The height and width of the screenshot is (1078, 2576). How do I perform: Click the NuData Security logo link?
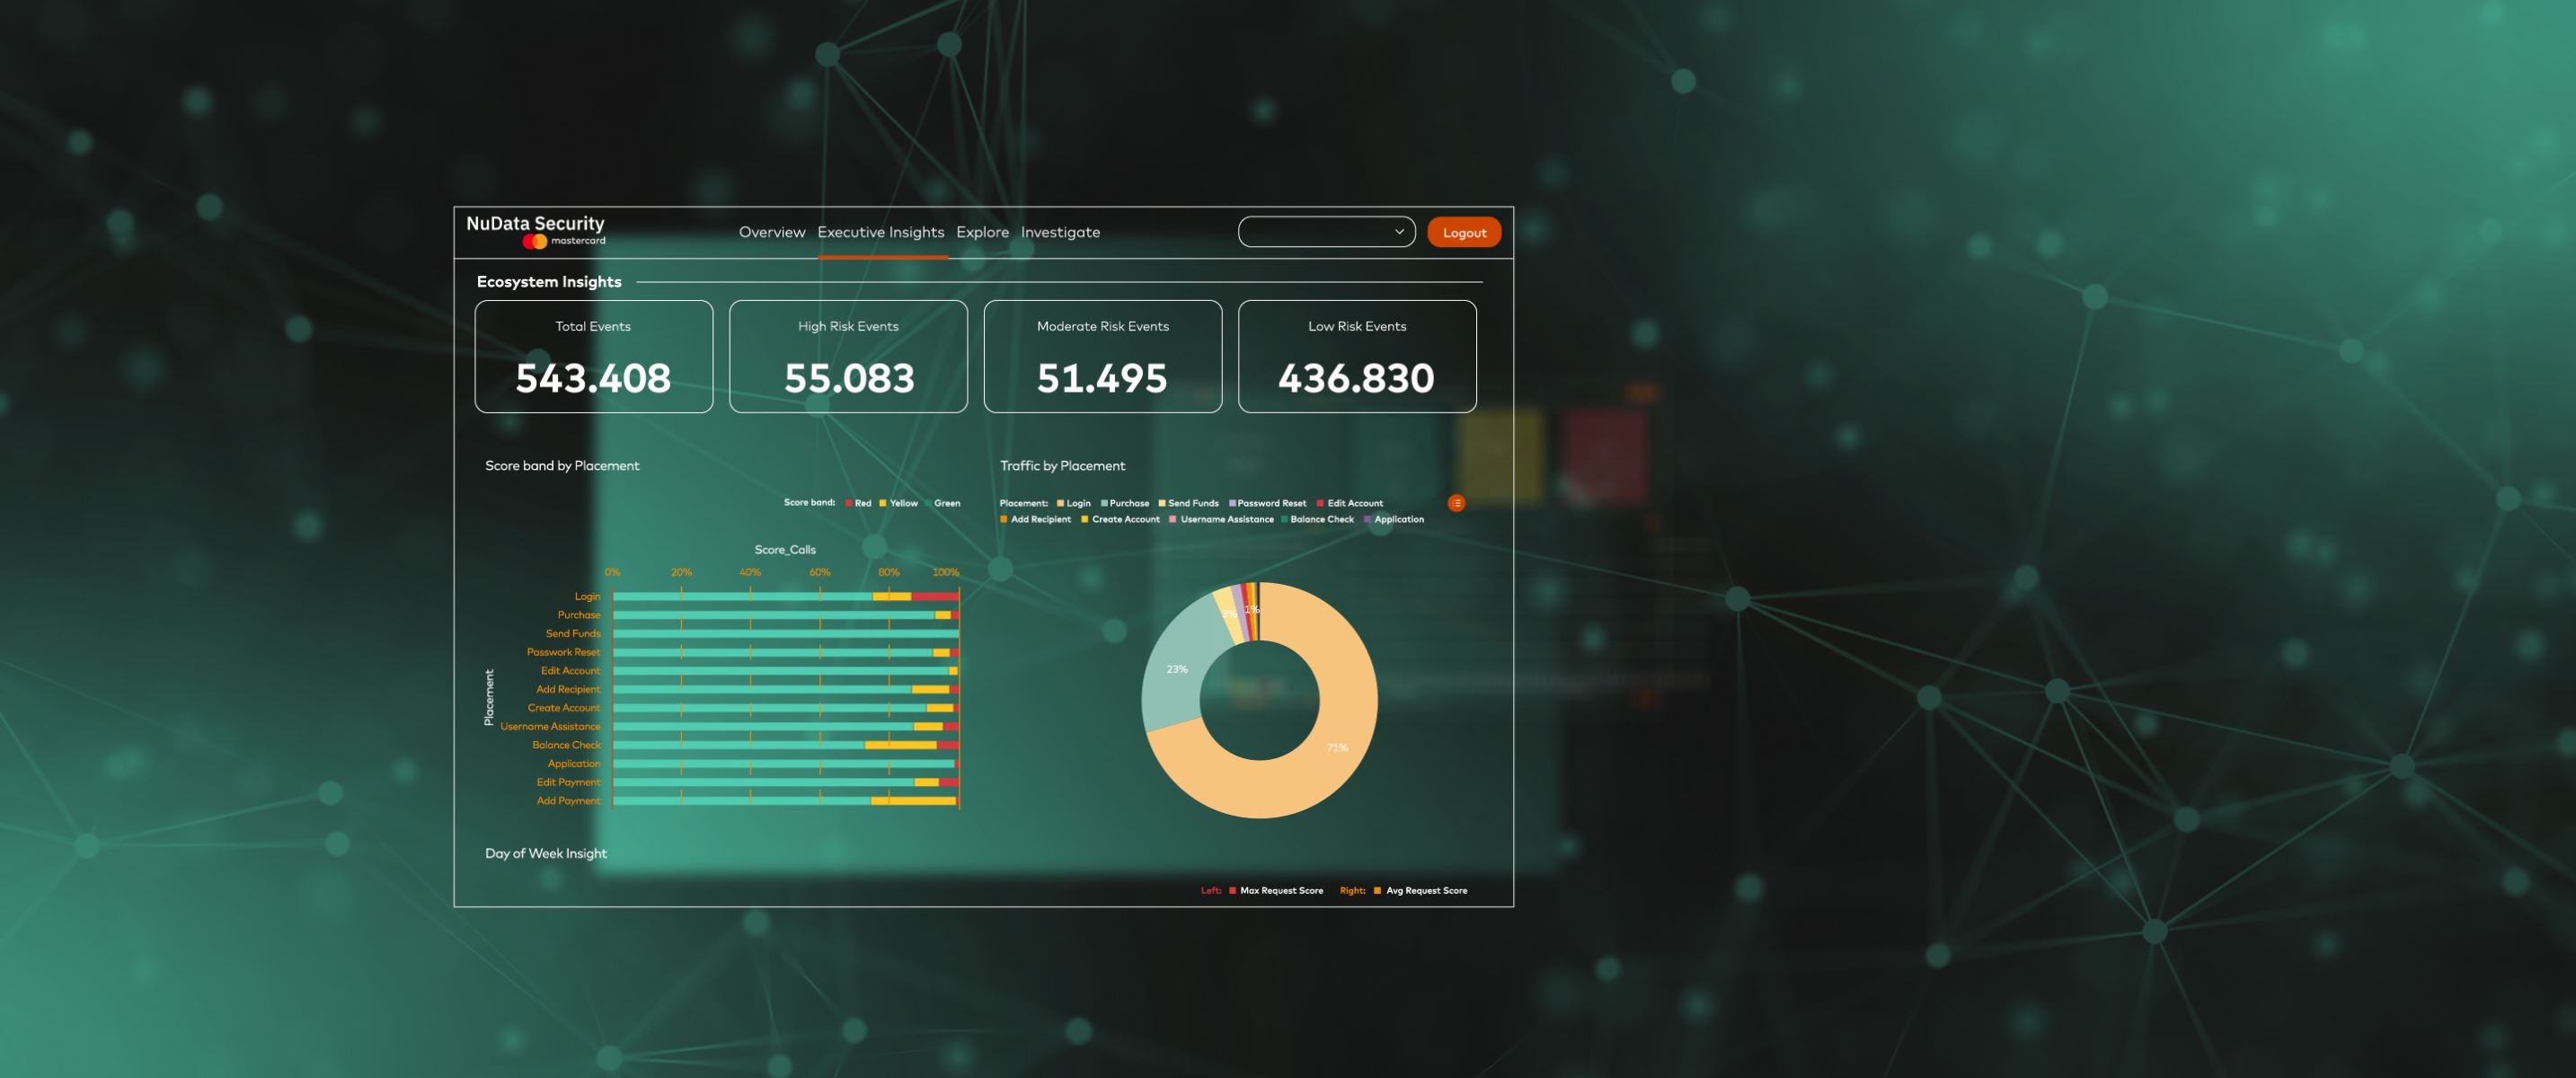pos(535,224)
